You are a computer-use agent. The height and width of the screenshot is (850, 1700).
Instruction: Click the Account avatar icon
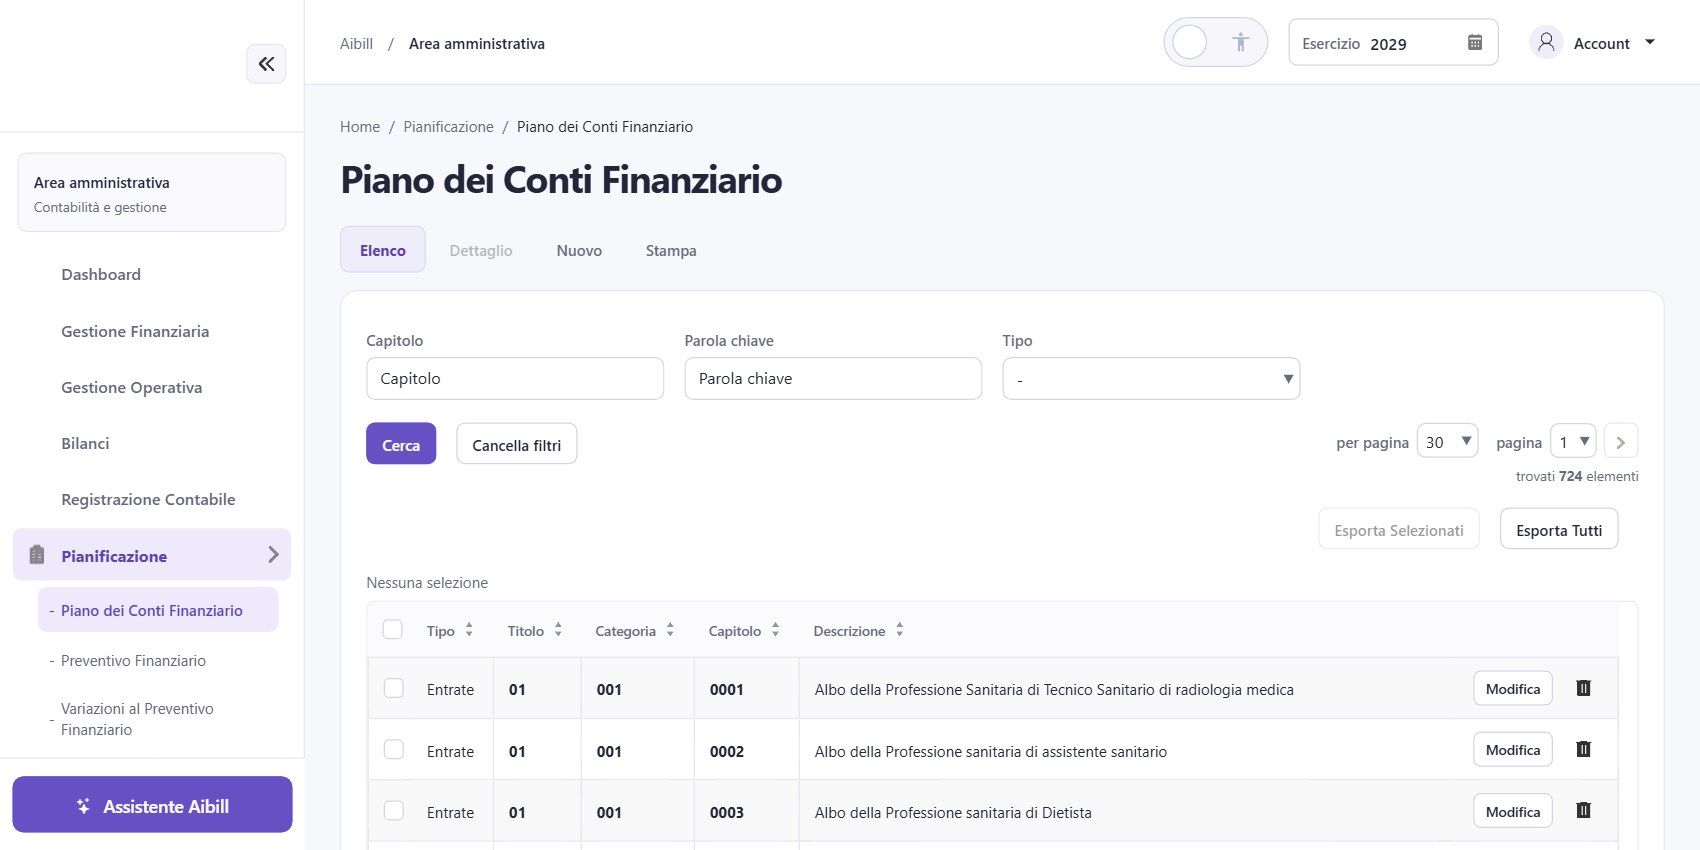click(x=1546, y=42)
